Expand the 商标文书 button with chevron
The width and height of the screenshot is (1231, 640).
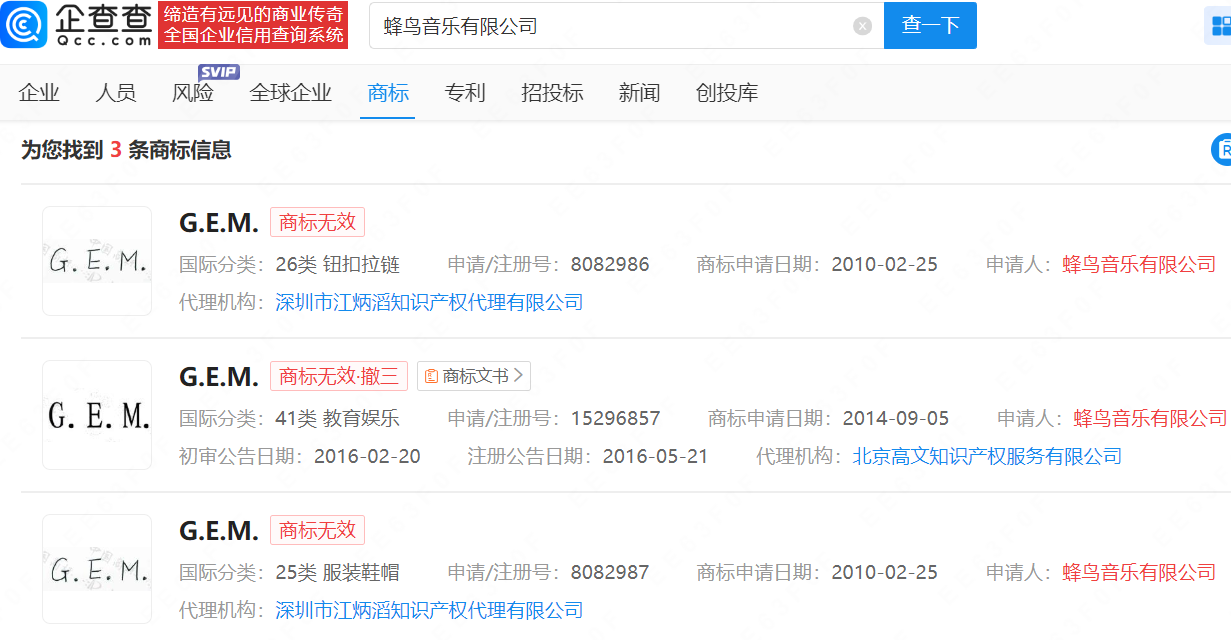(x=474, y=376)
